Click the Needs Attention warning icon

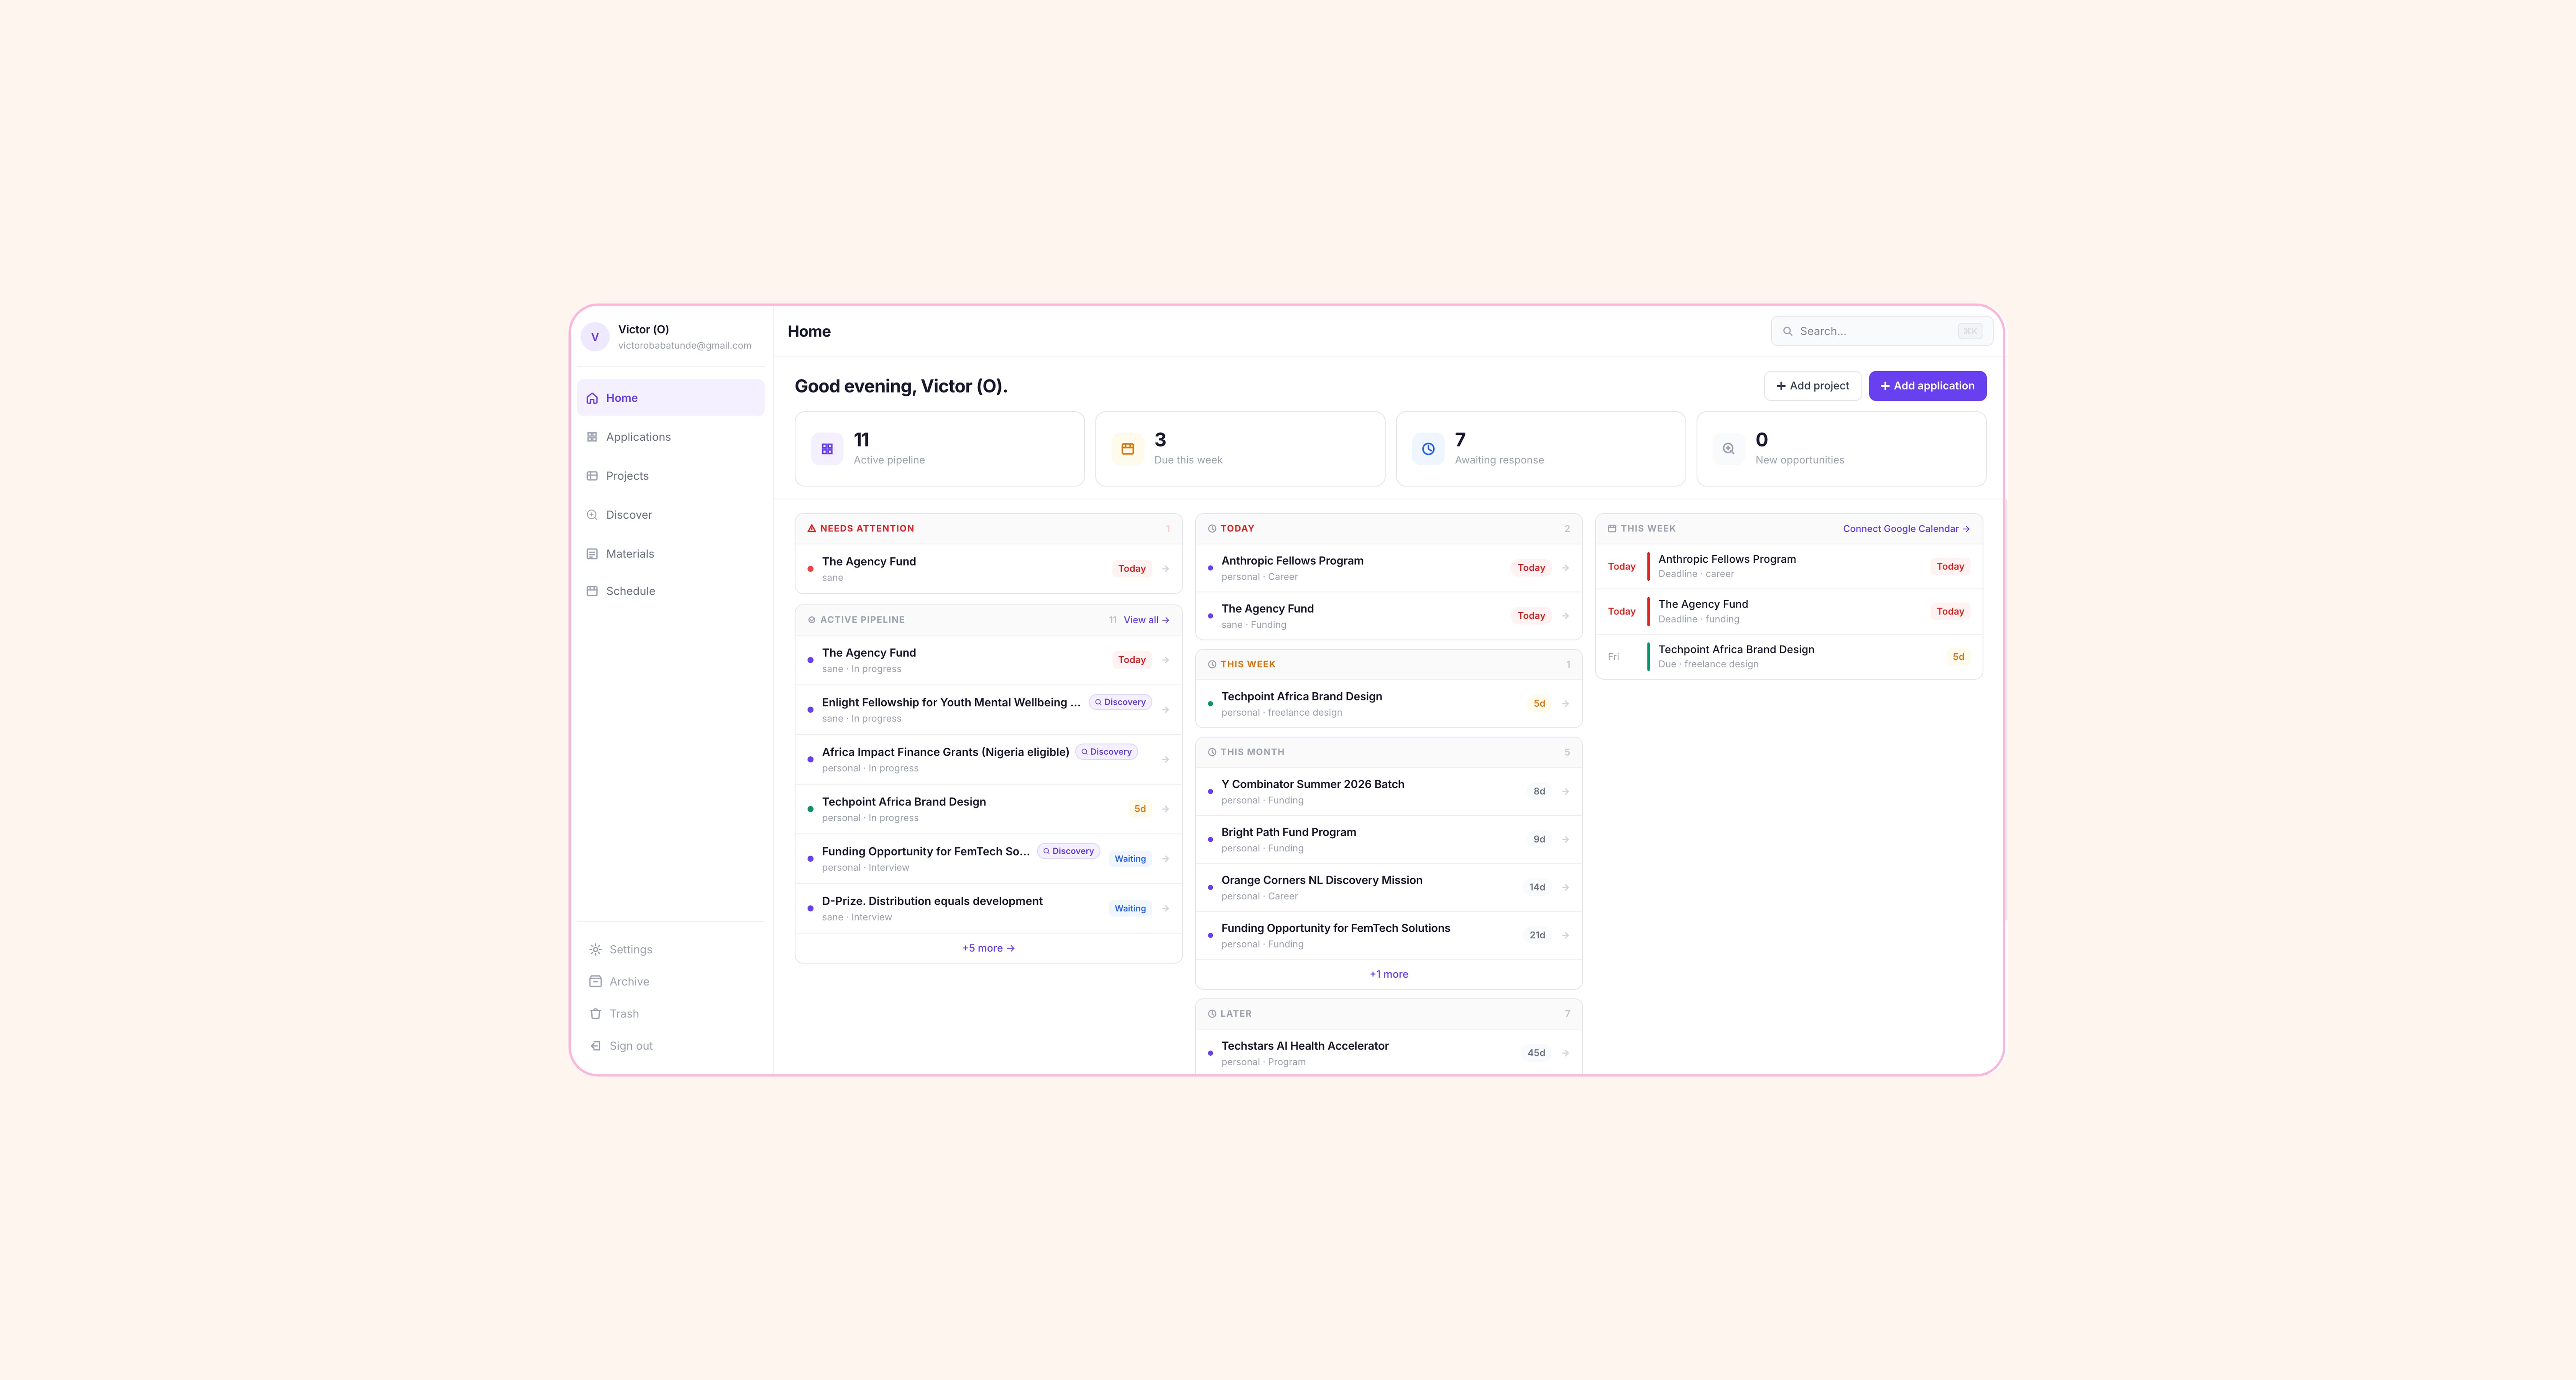click(812, 528)
